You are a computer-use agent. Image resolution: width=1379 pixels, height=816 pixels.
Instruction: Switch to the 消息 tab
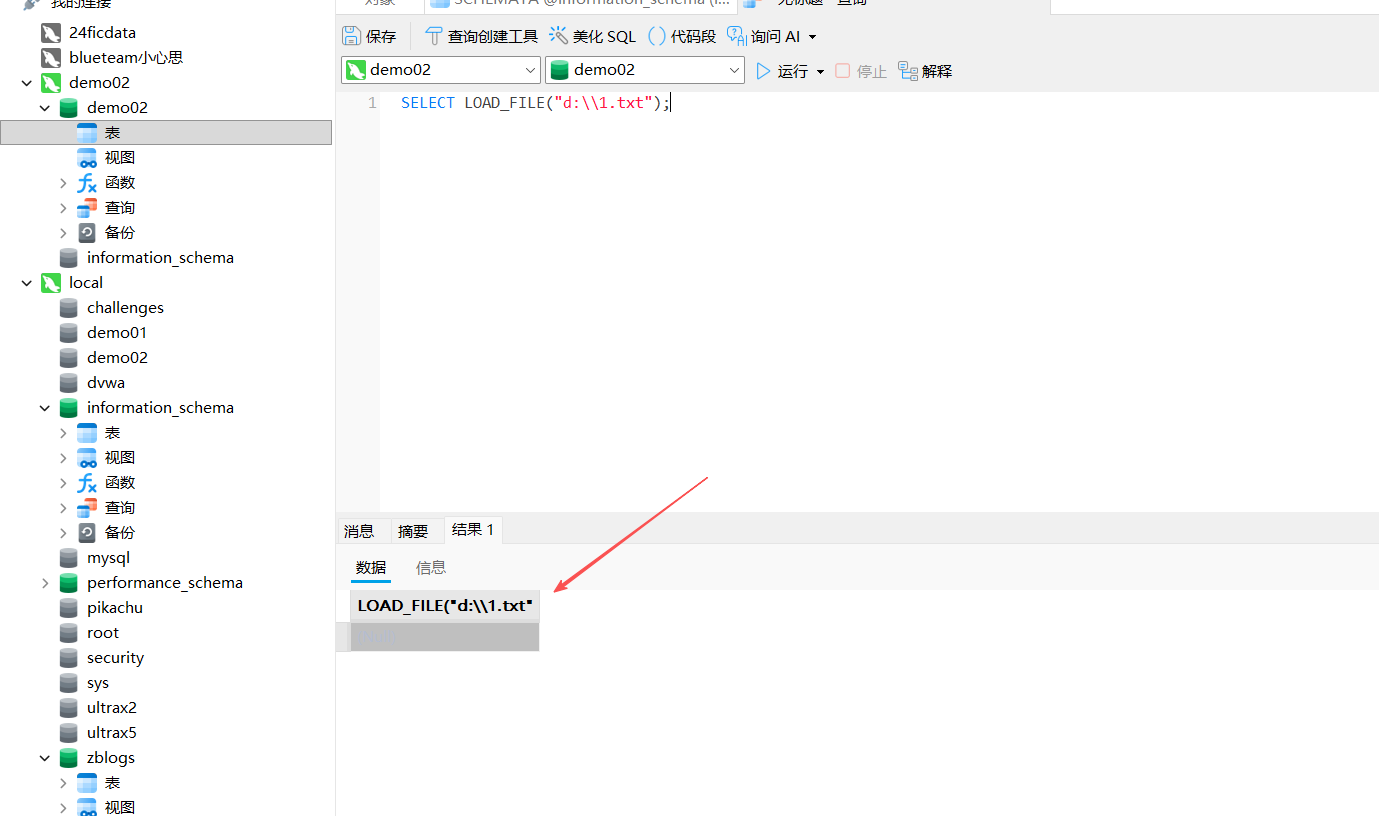pyautogui.click(x=359, y=531)
